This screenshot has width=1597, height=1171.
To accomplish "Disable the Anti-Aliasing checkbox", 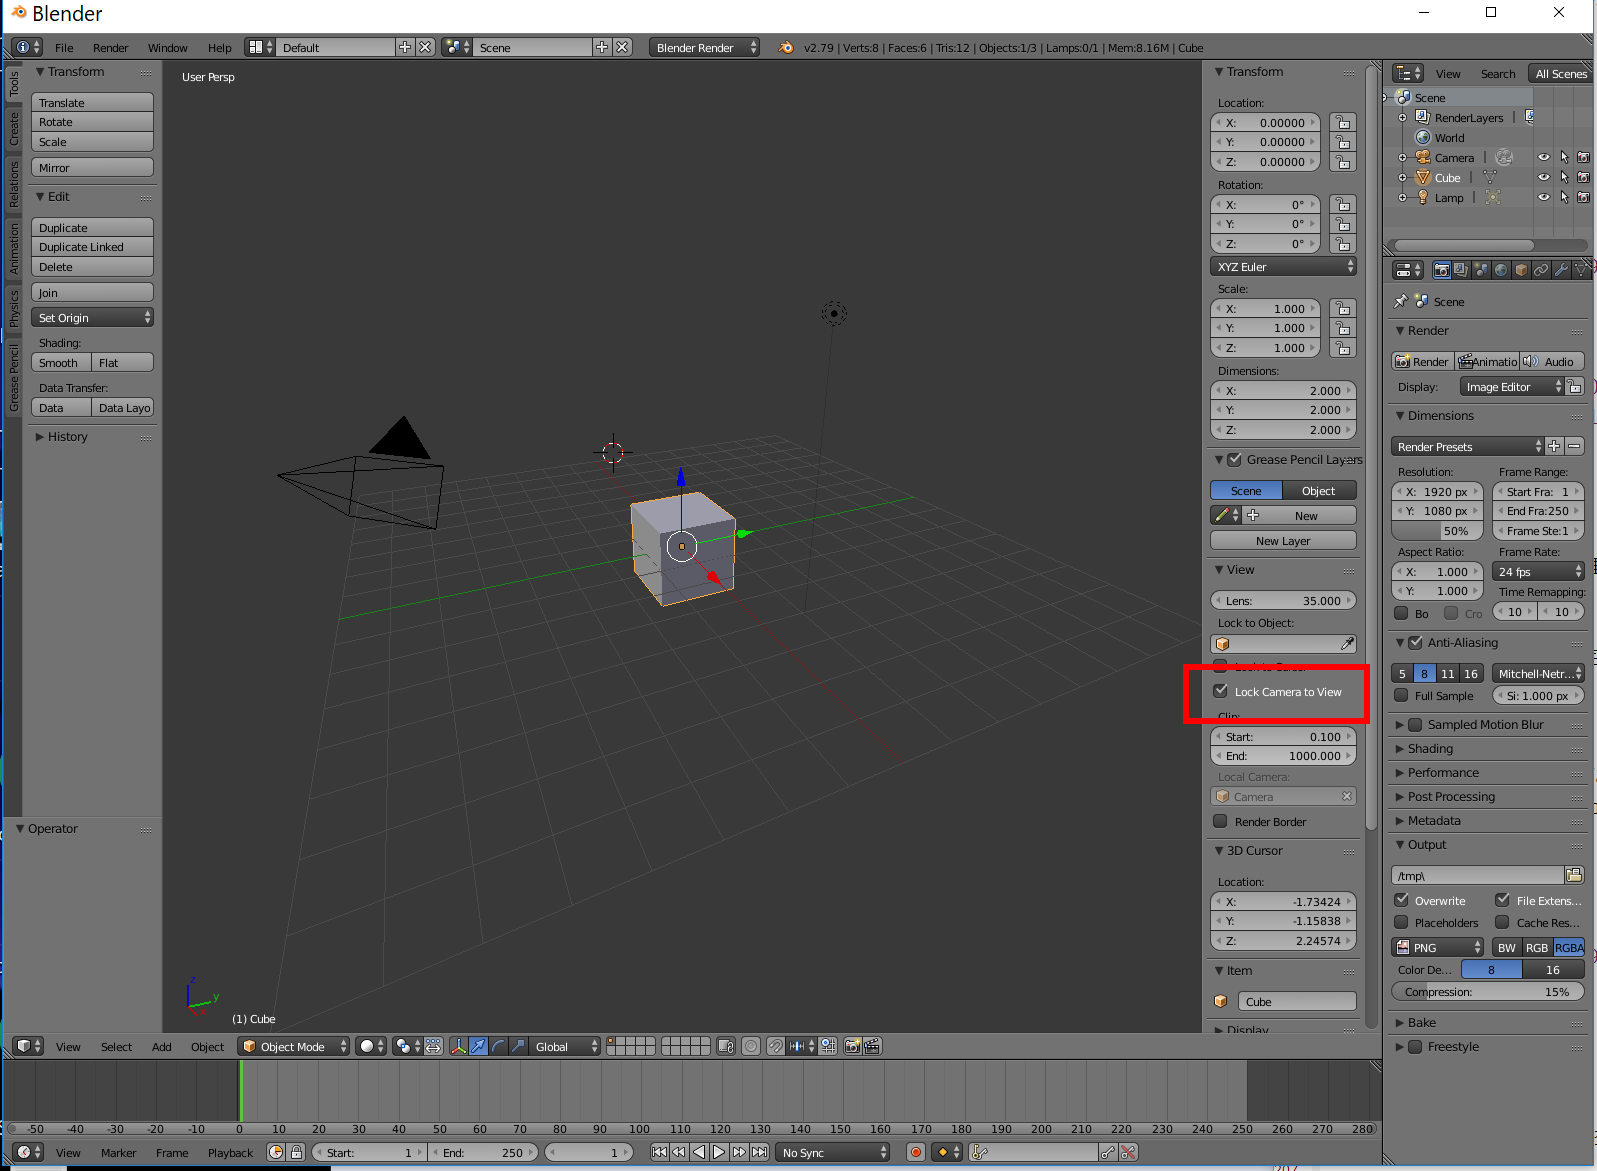I will pyautogui.click(x=1415, y=642).
